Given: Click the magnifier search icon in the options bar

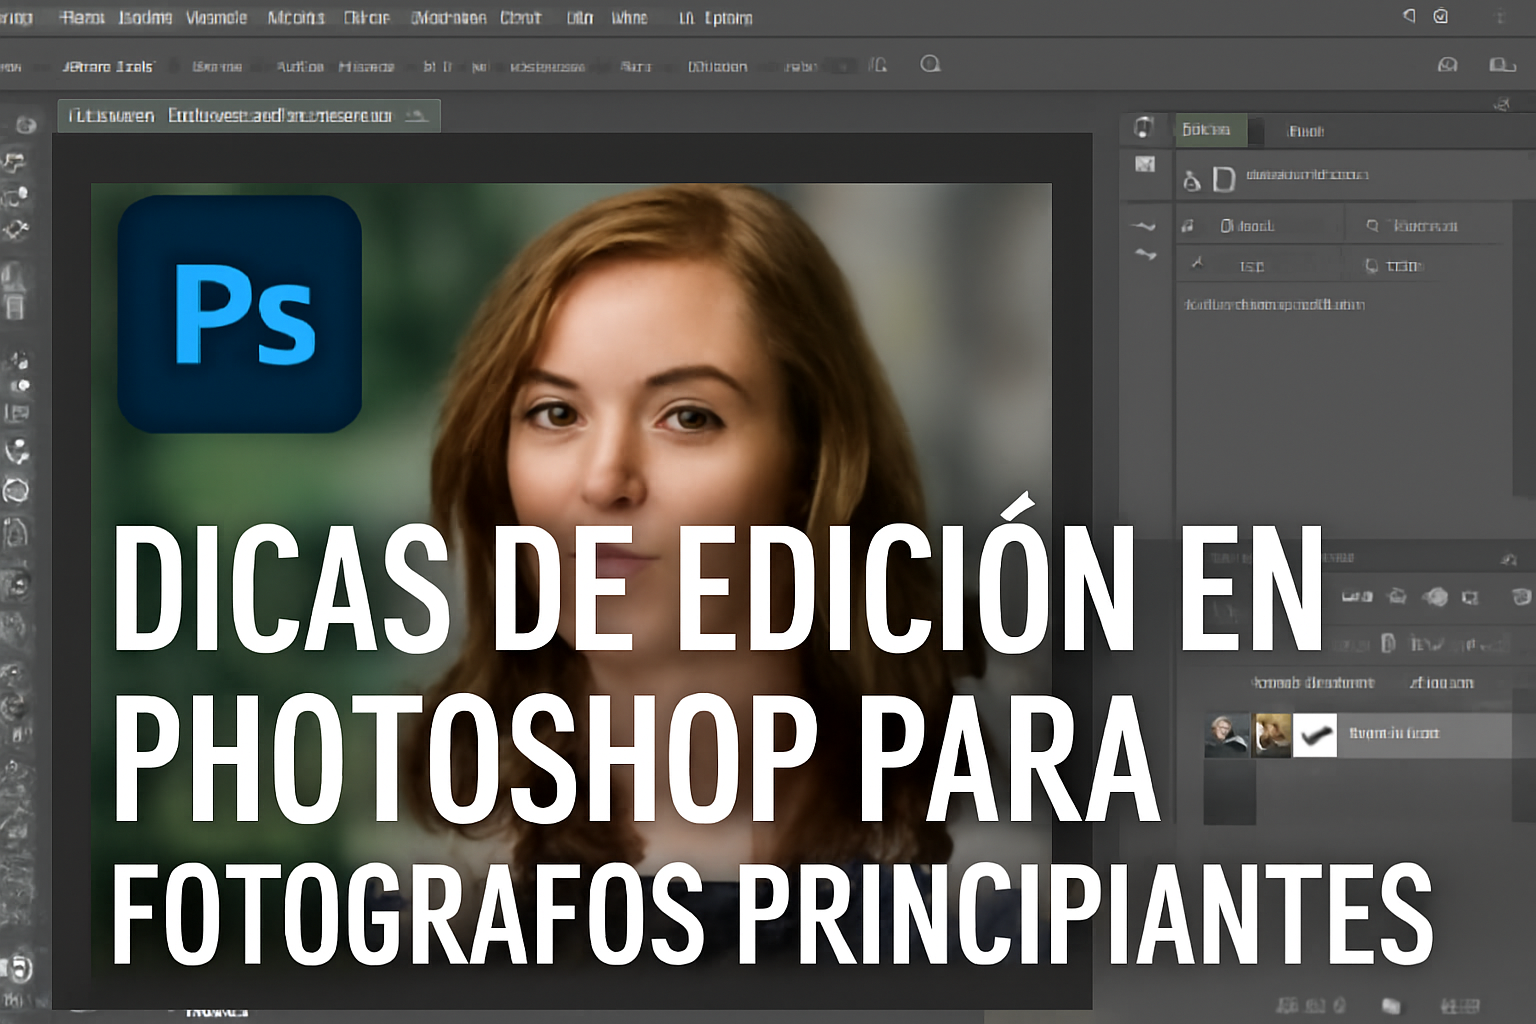Looking at the screenshot, I should tap(930, 64).
